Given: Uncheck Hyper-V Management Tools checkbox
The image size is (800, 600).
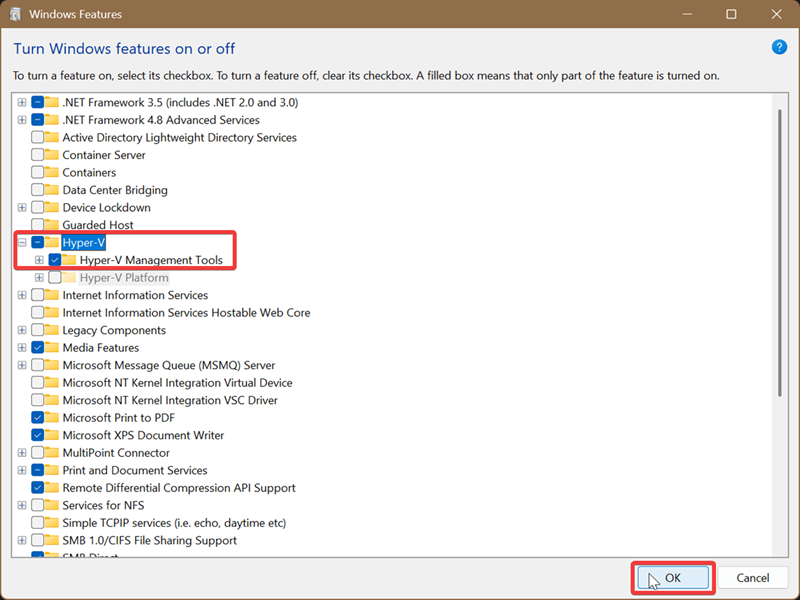Looking at the screenshot, I should 55,260.
